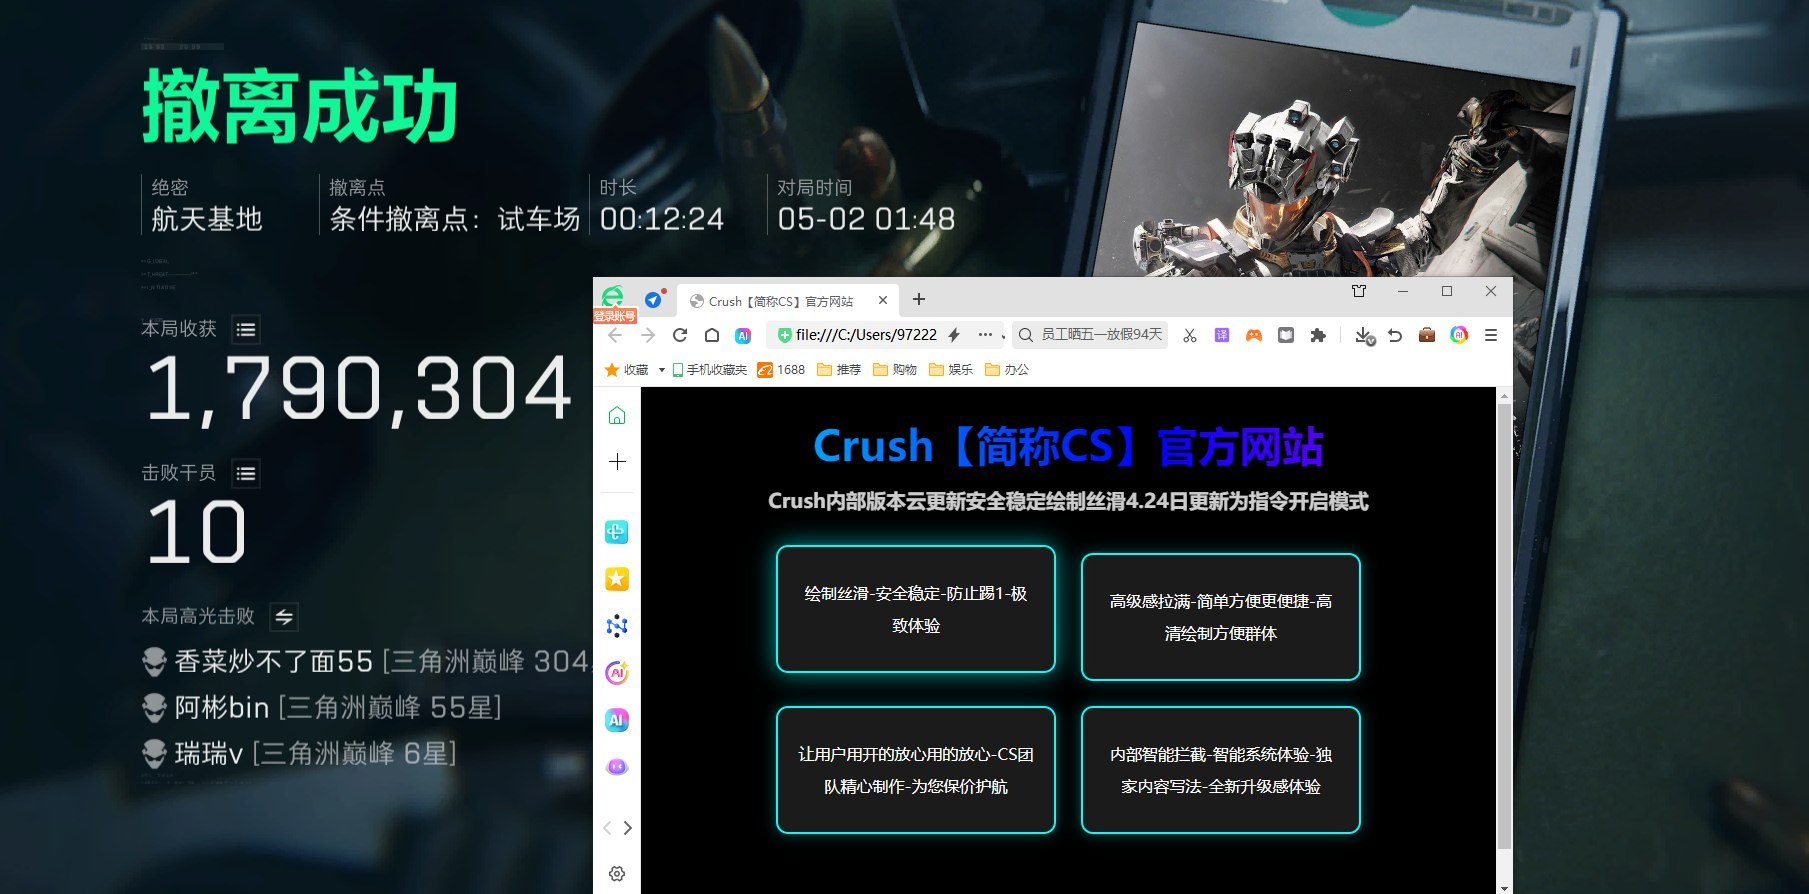
Task: Click the 阿彬bin defeated player row
Action: pyautogui.click(x=321, y=708)
